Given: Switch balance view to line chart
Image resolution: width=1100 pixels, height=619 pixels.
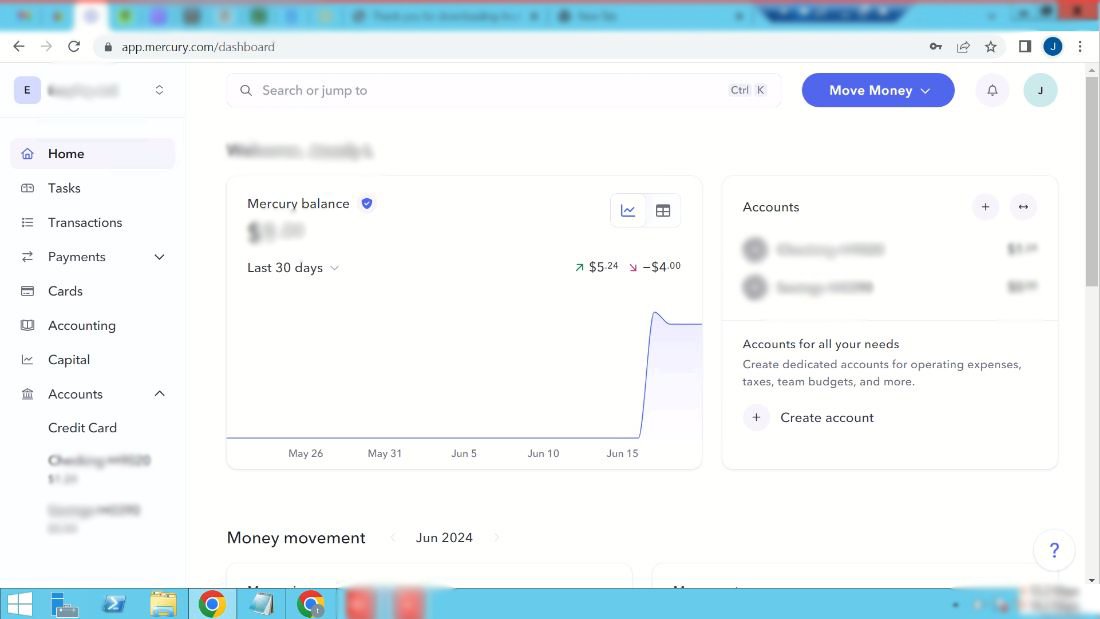Looking at the screenshot, I should click(x=628, y=211).
